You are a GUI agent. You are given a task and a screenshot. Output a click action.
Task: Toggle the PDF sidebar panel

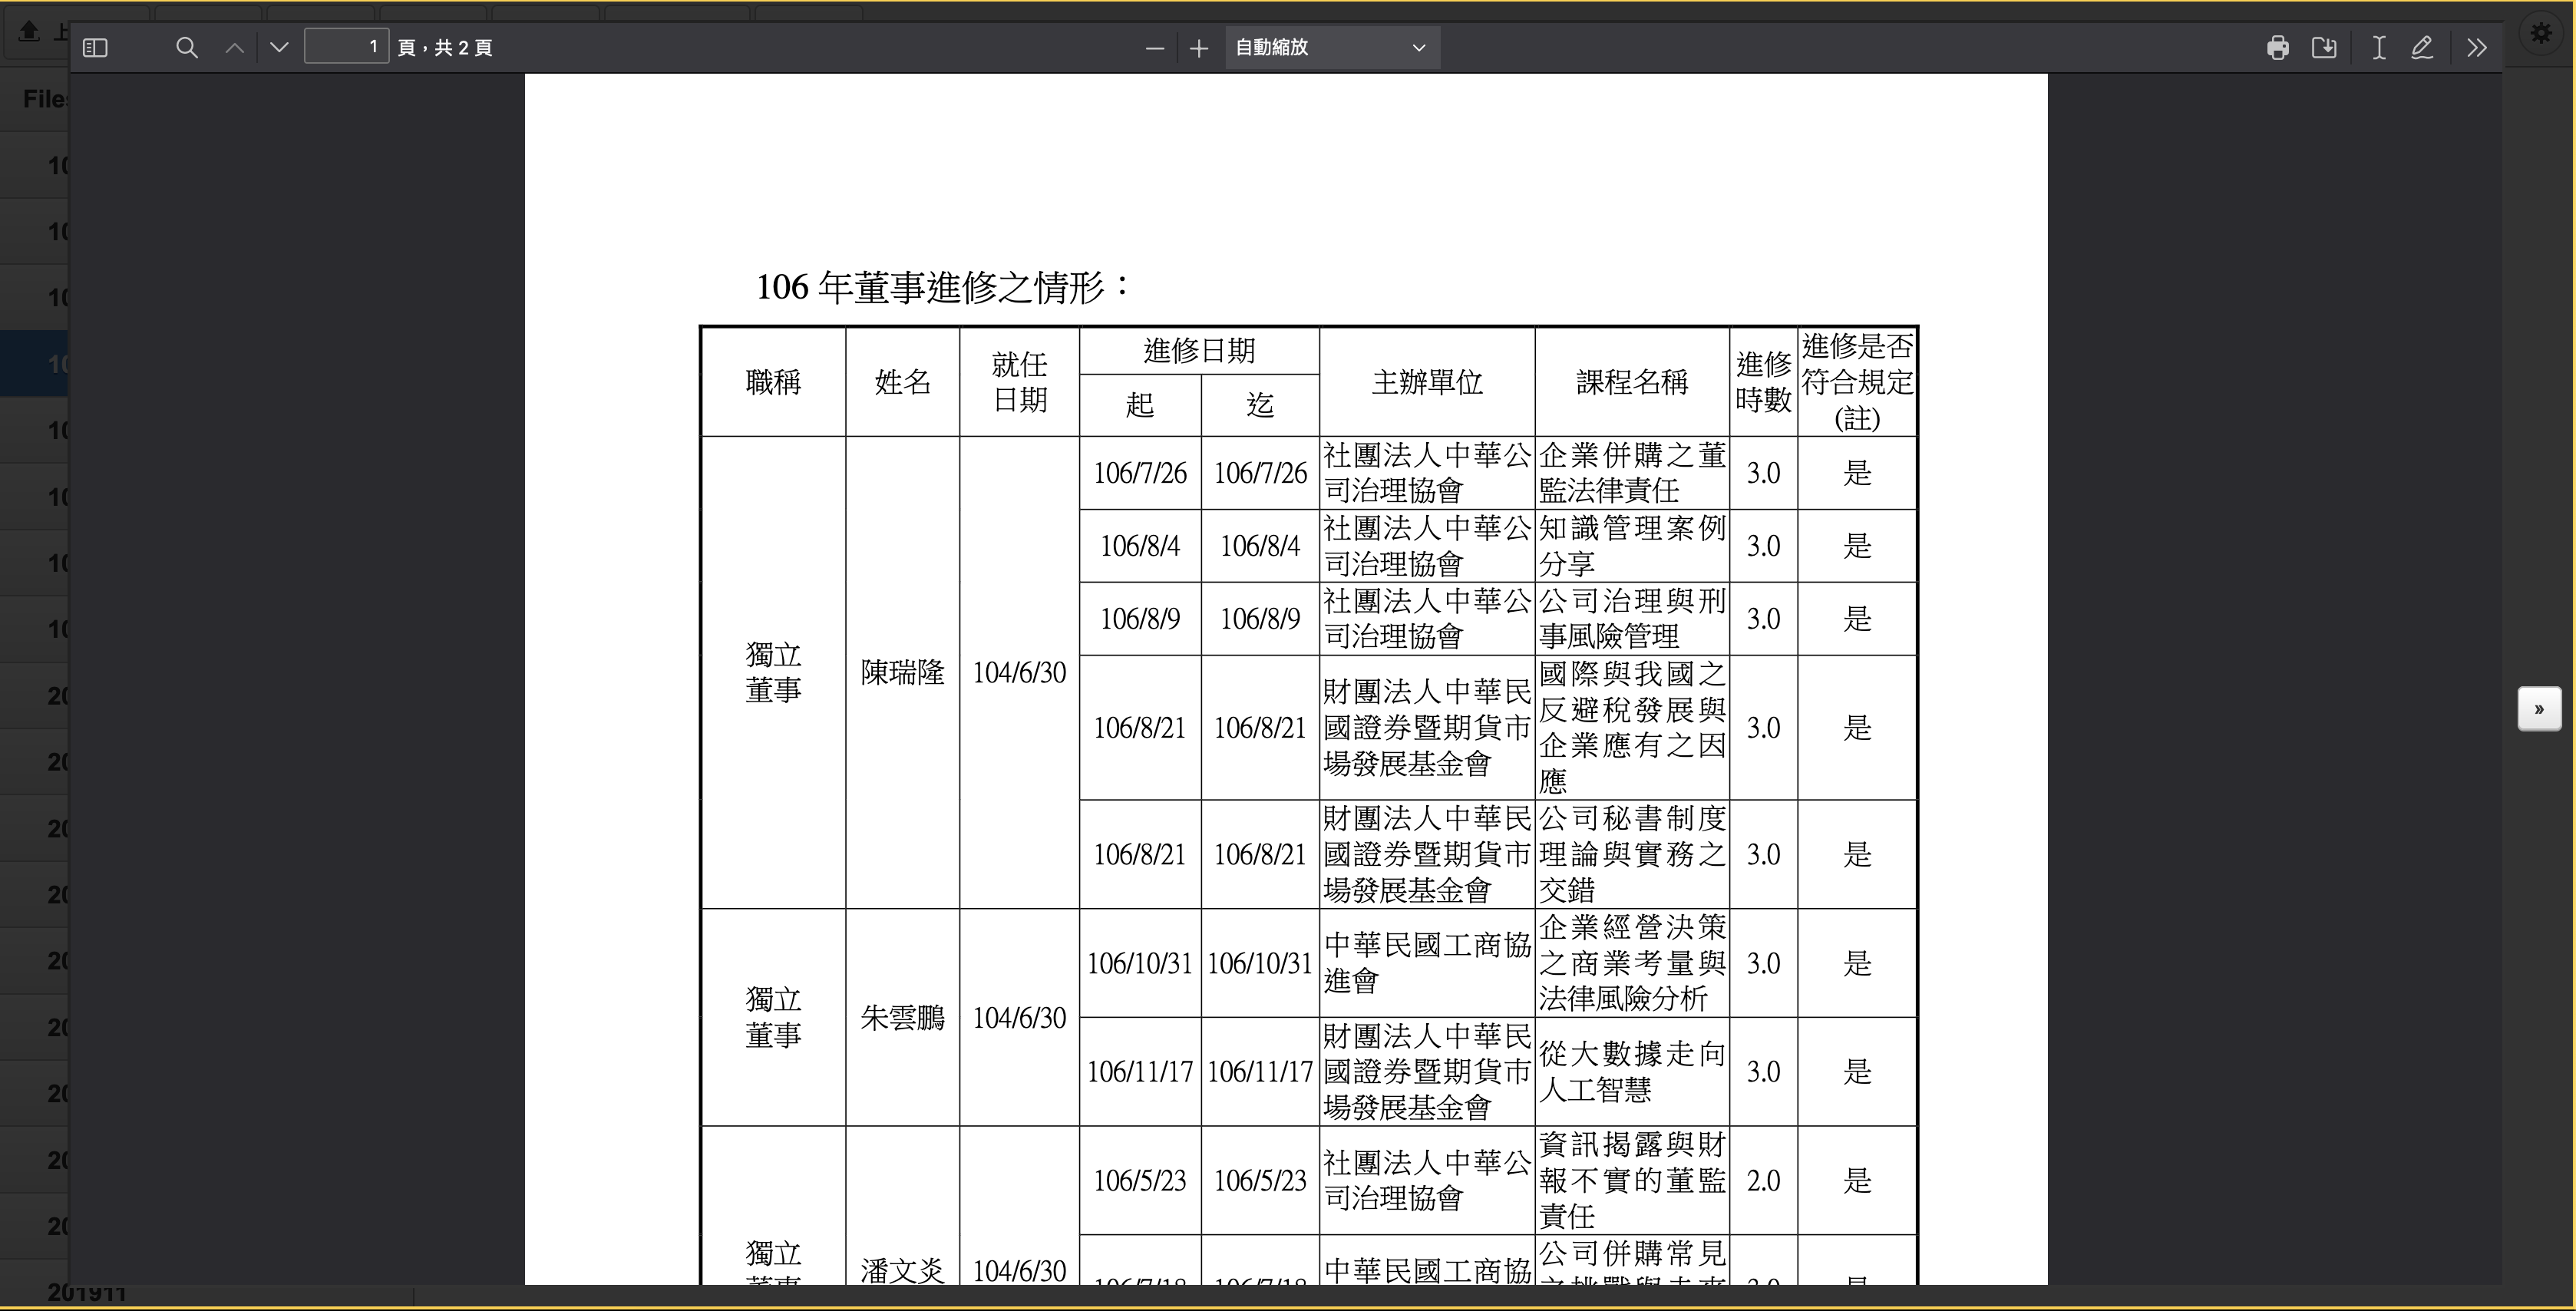click(x=95, y=47)
